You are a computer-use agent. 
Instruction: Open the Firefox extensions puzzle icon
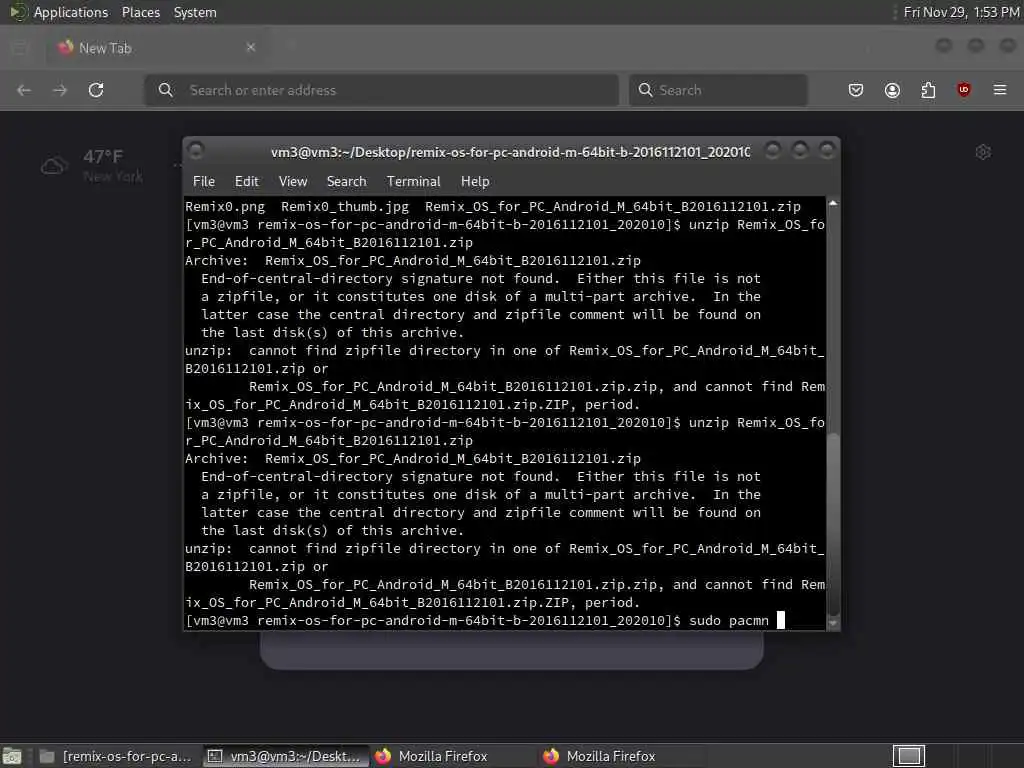928,90
